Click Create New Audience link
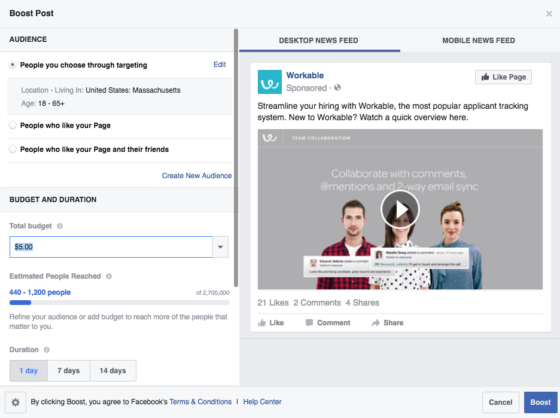 [196, 176]
